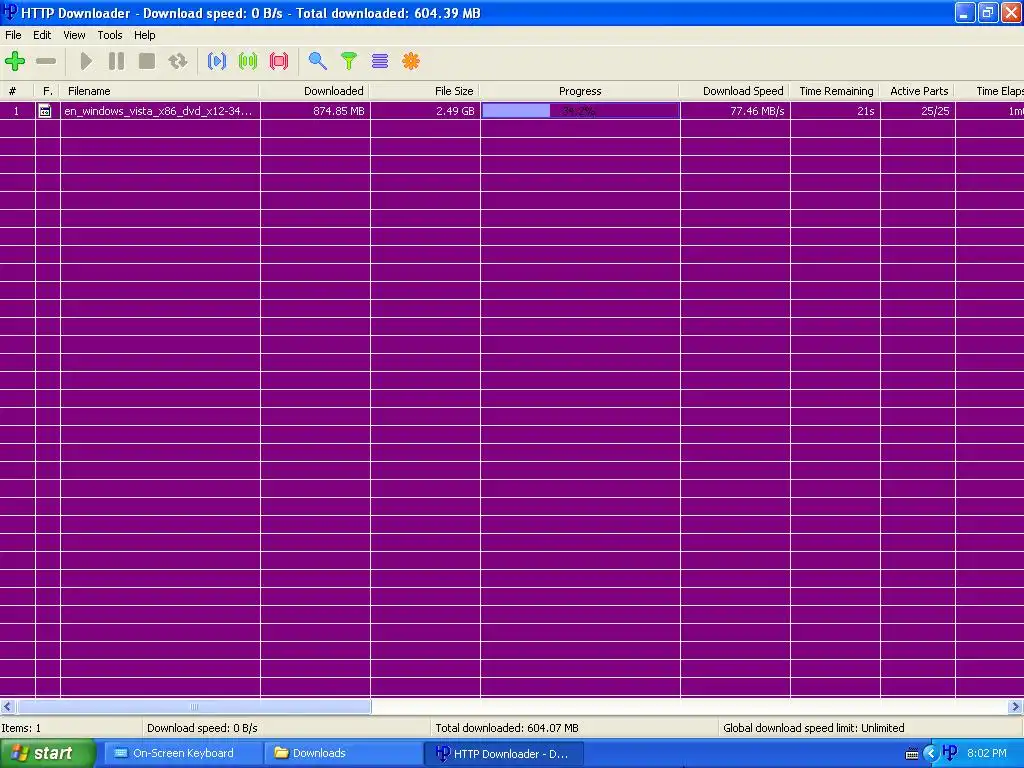The image size is (1024, 768).
Task: Click the Restart arrows toolbar icon
Action: (178, 61)
